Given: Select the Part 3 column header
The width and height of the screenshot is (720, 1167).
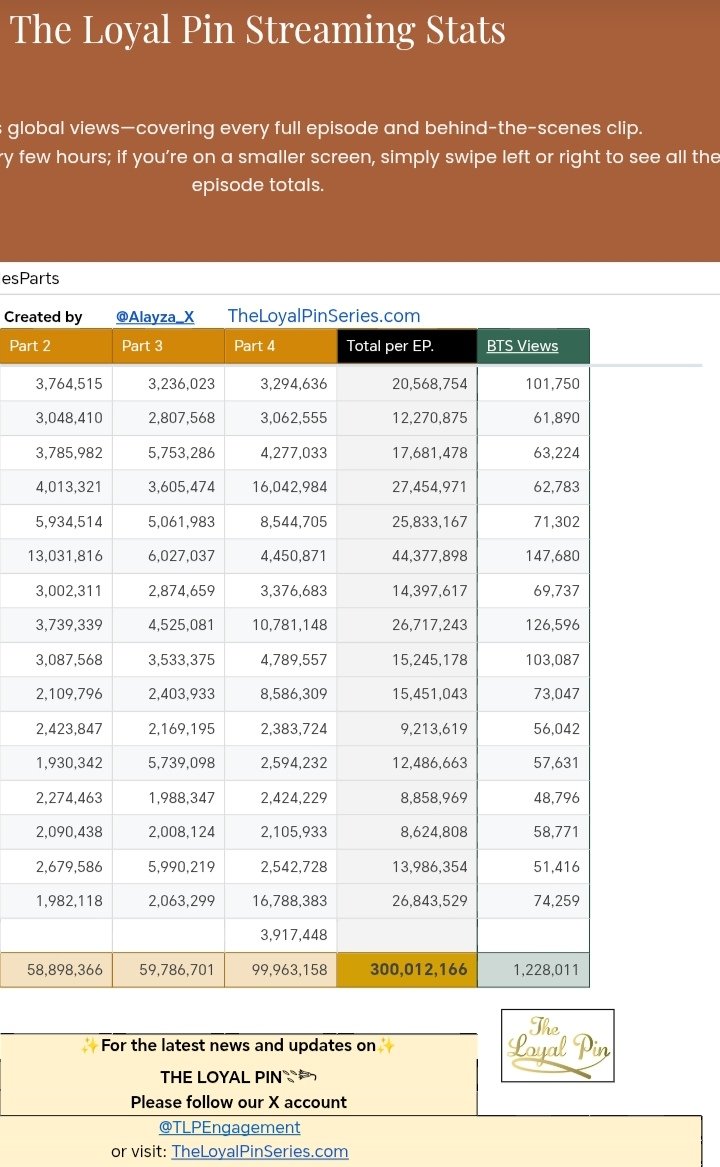Looking at the screenshot, I should pyautogui.click(x=168, y=346).
